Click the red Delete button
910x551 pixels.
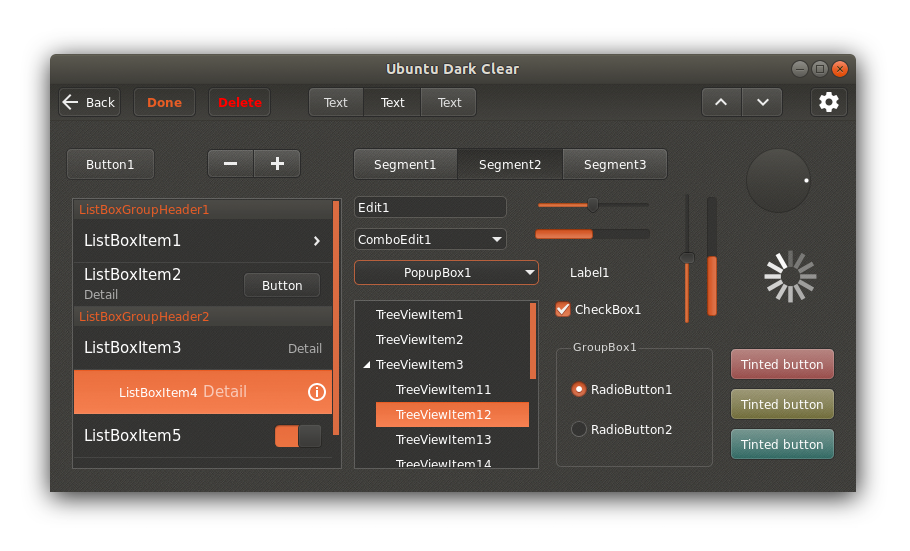tap(240, 102)
